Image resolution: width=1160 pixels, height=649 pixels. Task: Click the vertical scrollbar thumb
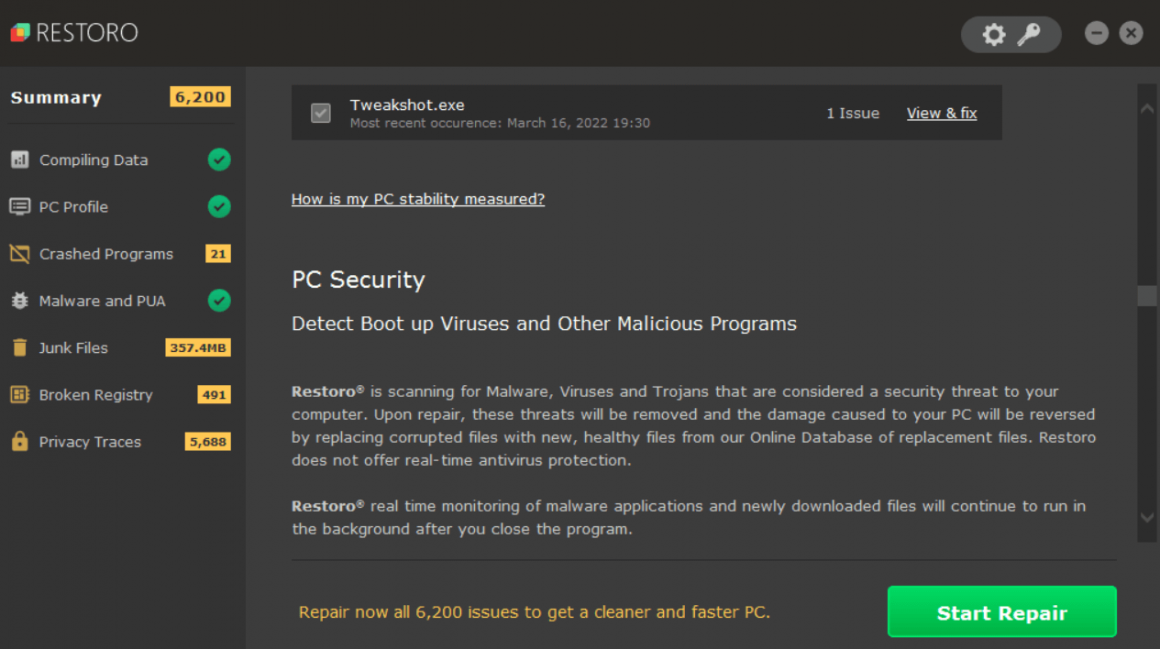(1147, 296)
